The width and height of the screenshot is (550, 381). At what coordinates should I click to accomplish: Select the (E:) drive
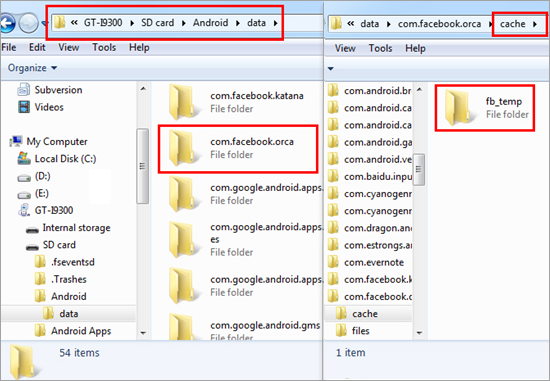tap(33, 193)
